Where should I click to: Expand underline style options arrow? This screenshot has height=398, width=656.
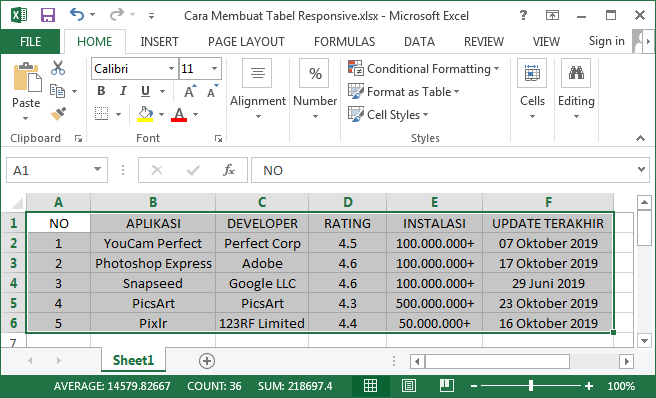[x=162, y=92]
